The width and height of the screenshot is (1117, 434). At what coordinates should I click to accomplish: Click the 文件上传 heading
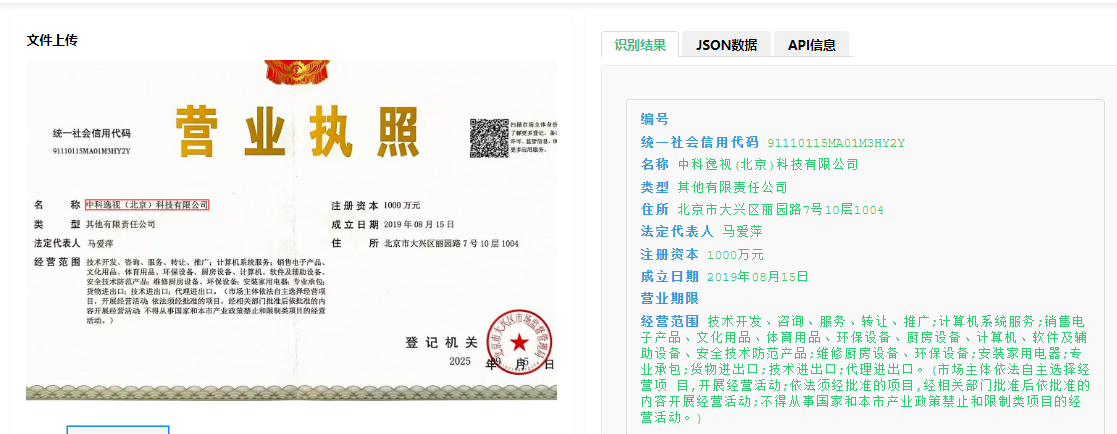(52, 41)
